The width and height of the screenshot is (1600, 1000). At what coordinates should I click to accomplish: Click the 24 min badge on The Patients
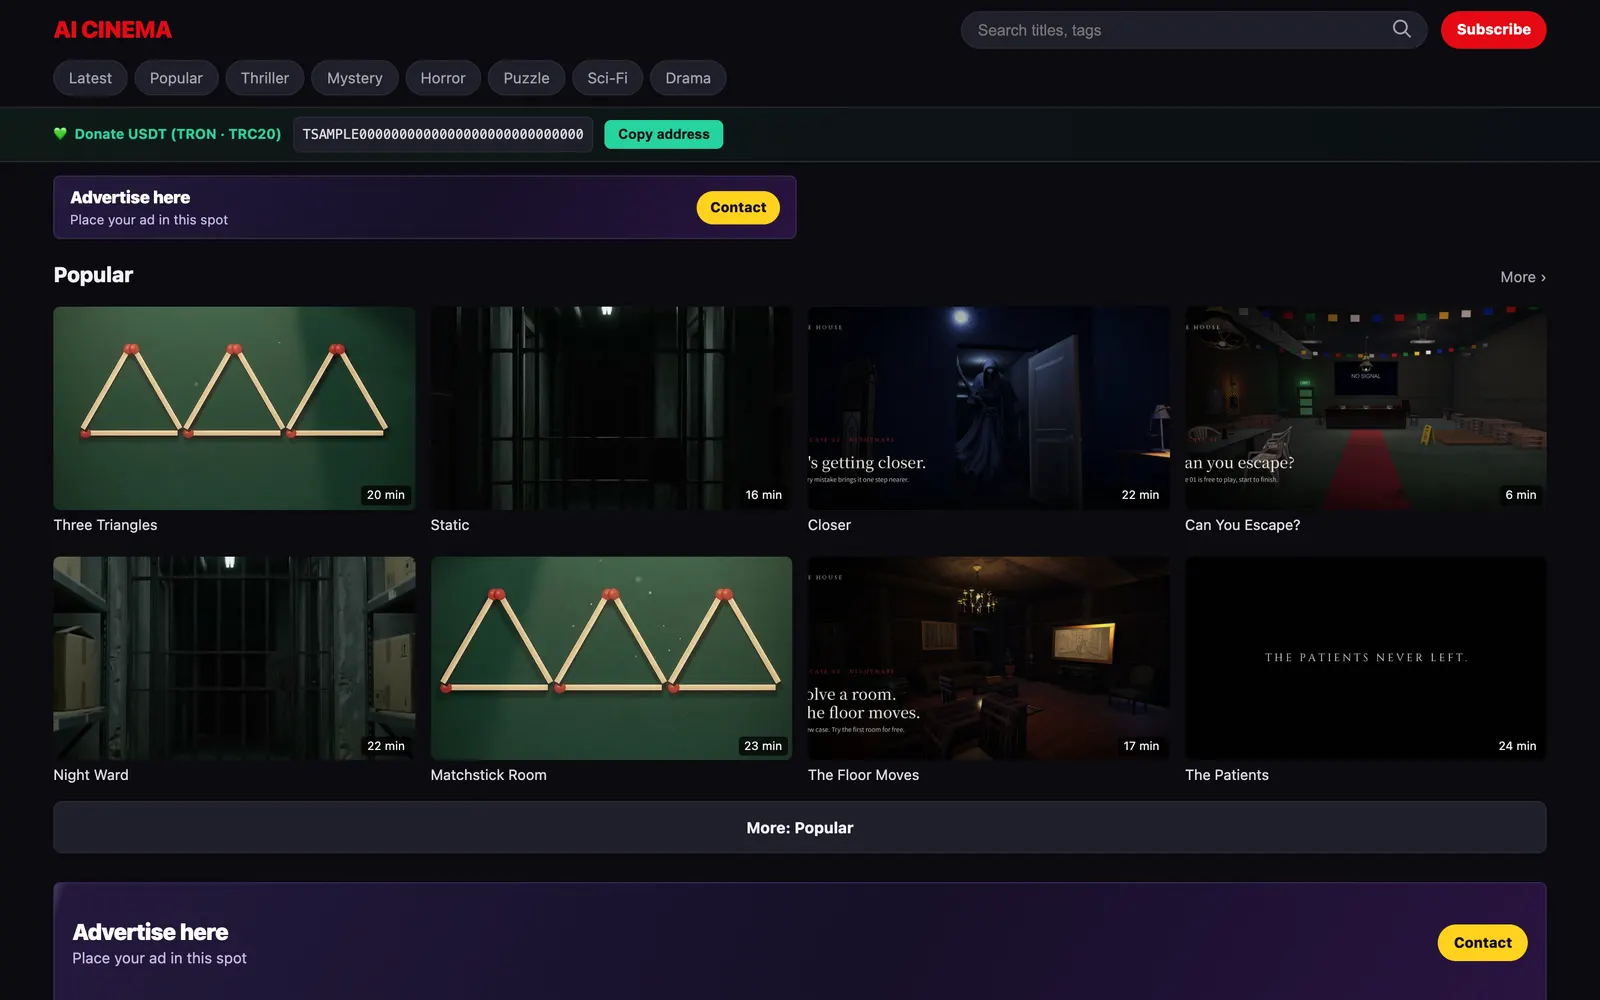pos(1517,746)
